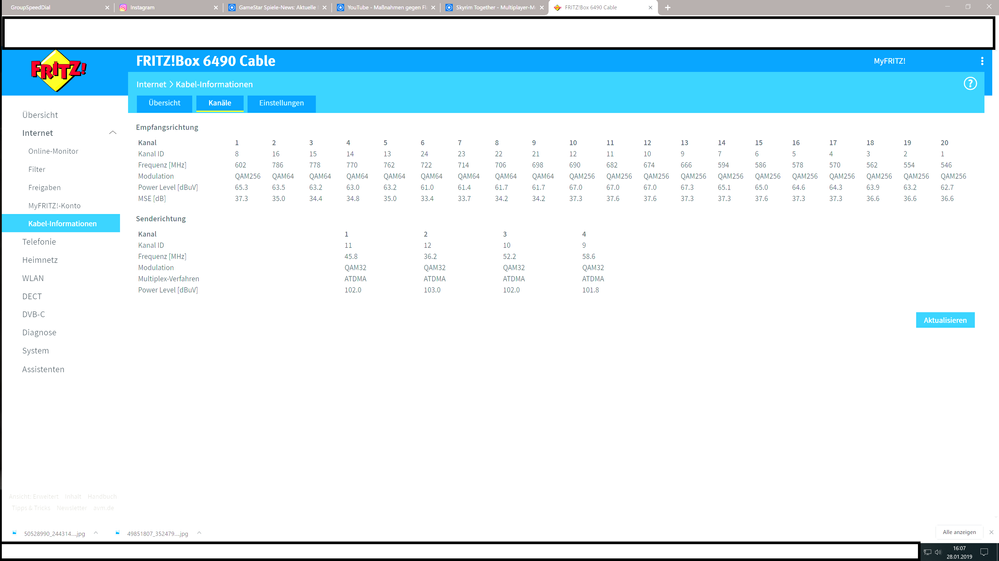Screen dimensions: 999x561
Task: Click the Empfangsrichtung heading
Action: pyautogui.click(x=167, y=127)
